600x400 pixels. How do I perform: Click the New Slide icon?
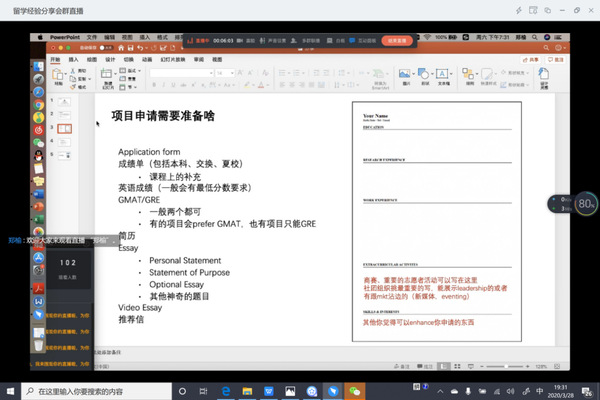click(106, 74)
